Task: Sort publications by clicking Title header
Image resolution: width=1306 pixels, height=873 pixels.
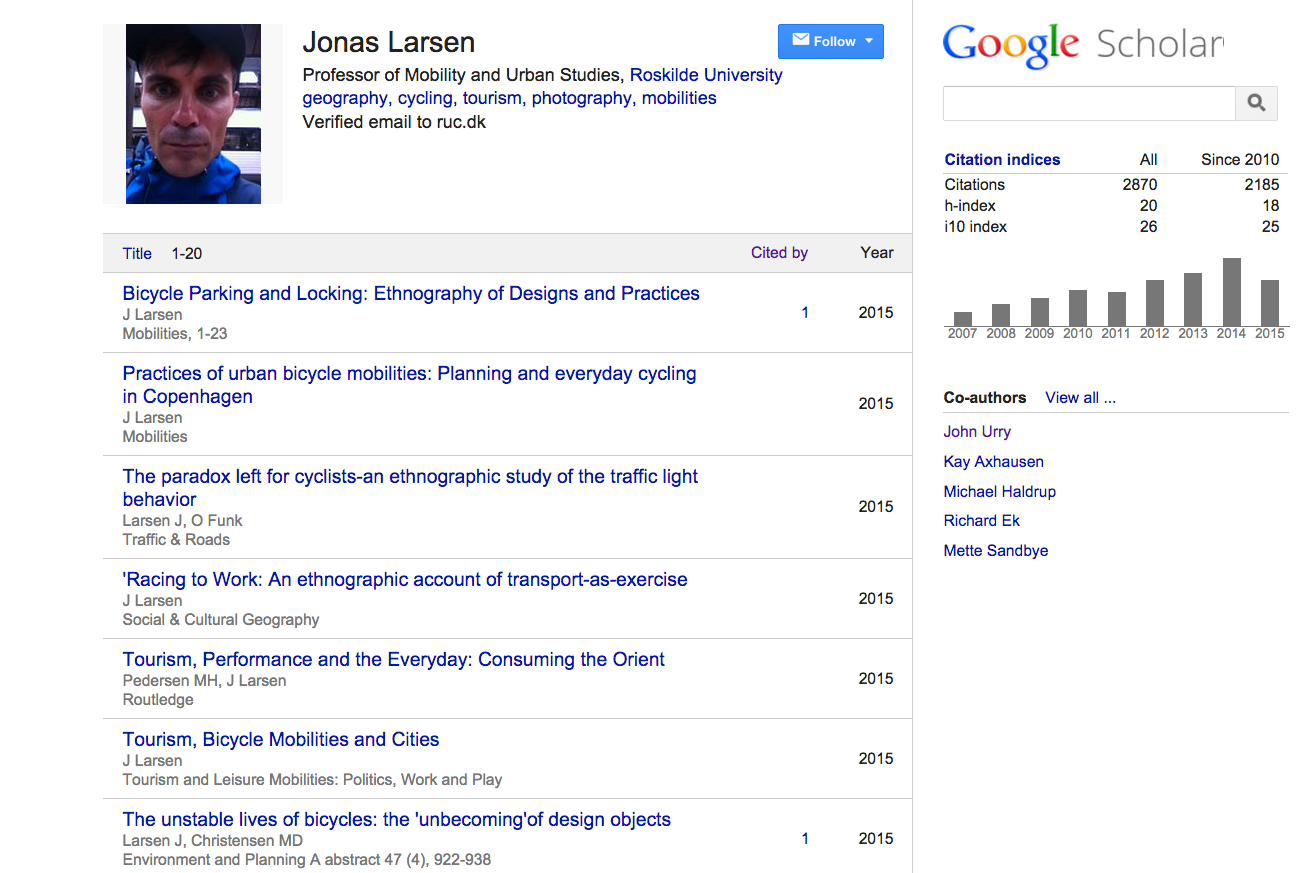Action: (136, 253)
